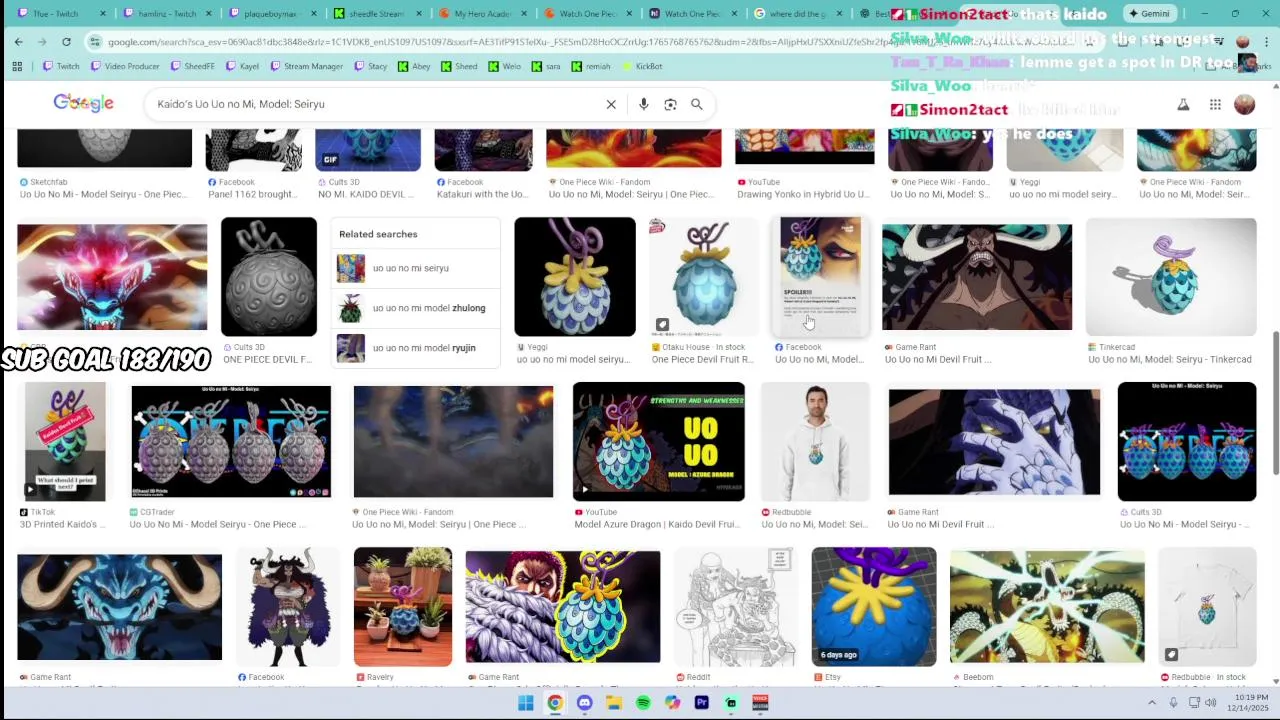Viewport: 1280px width, 720px height.
Task: Click the microphone tray icon
Action: (1173, 703)
